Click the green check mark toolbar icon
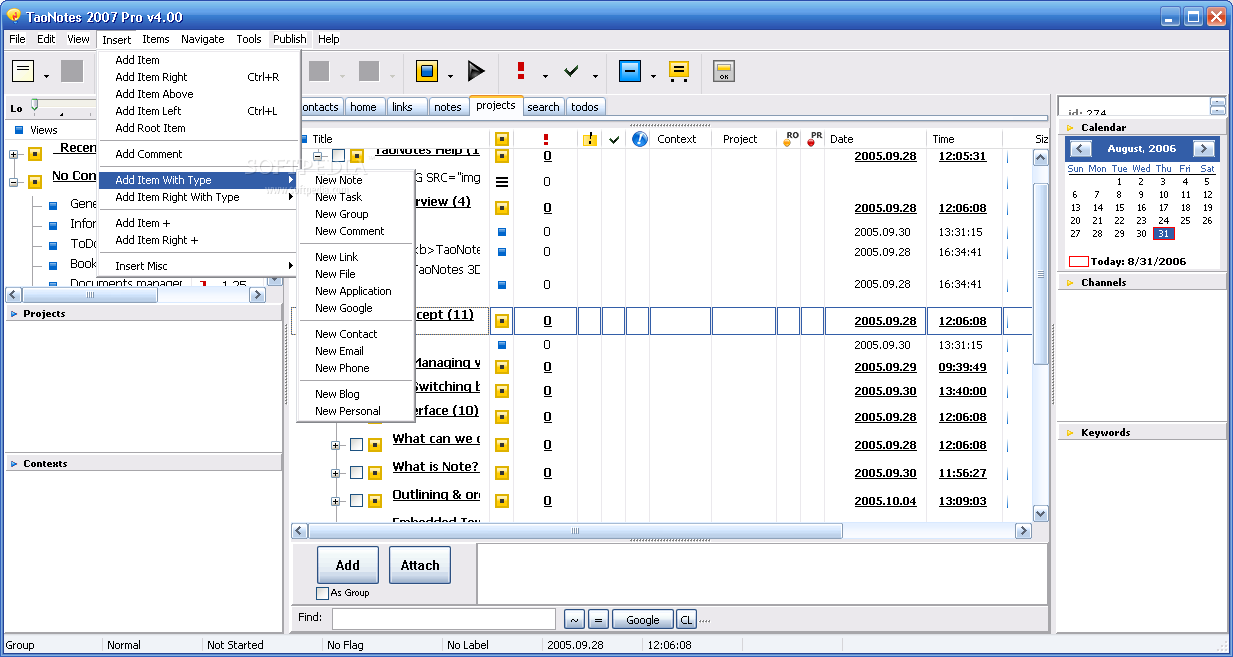This screenshot has height=657, width=1233. (x=572, y=71)
